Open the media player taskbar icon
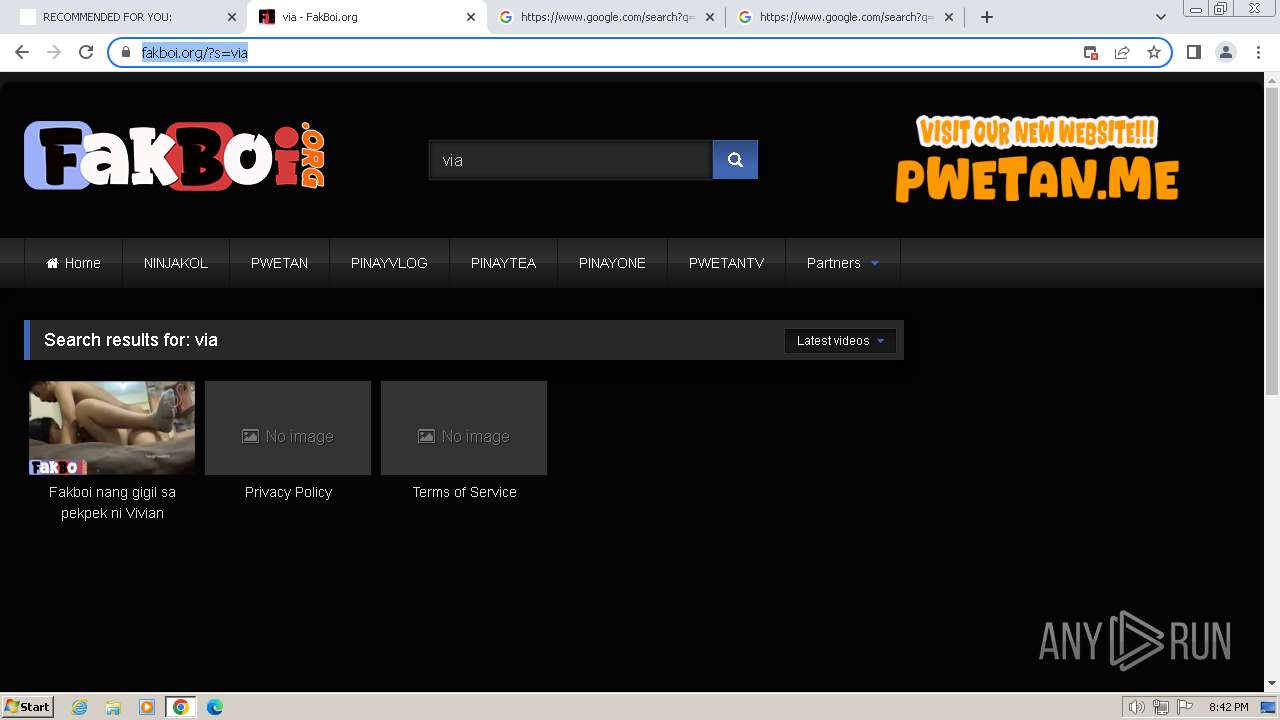1280x720 pixels. click(147, 707)
